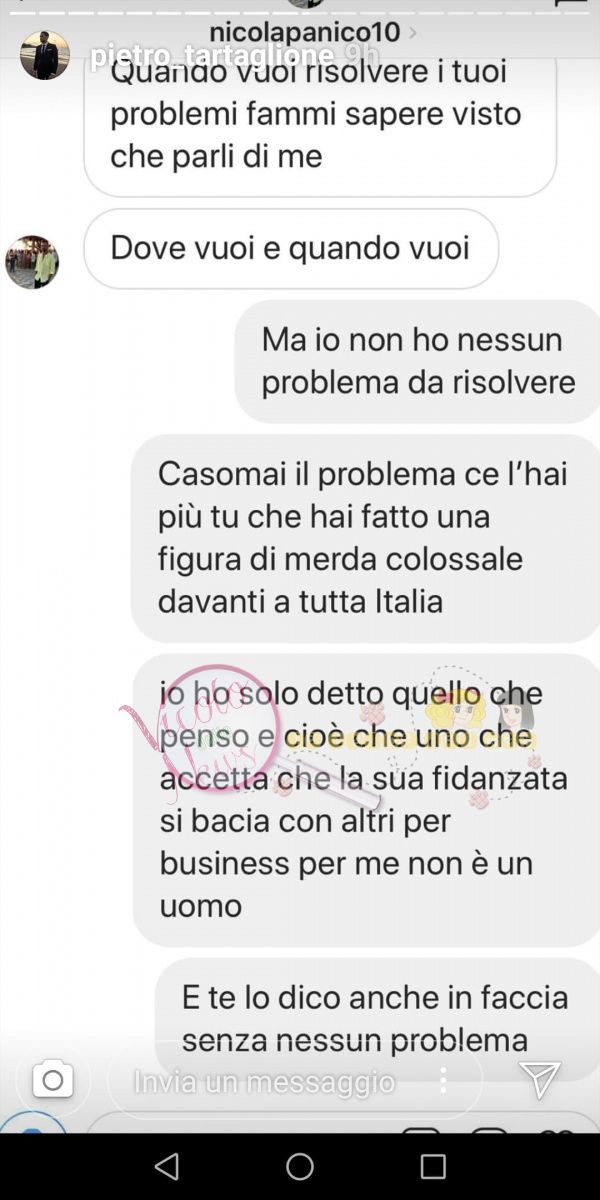The image size is (600, 1200).
Task: Open pietro_tartaglione profile picture at top
Action: click(45, 55)
